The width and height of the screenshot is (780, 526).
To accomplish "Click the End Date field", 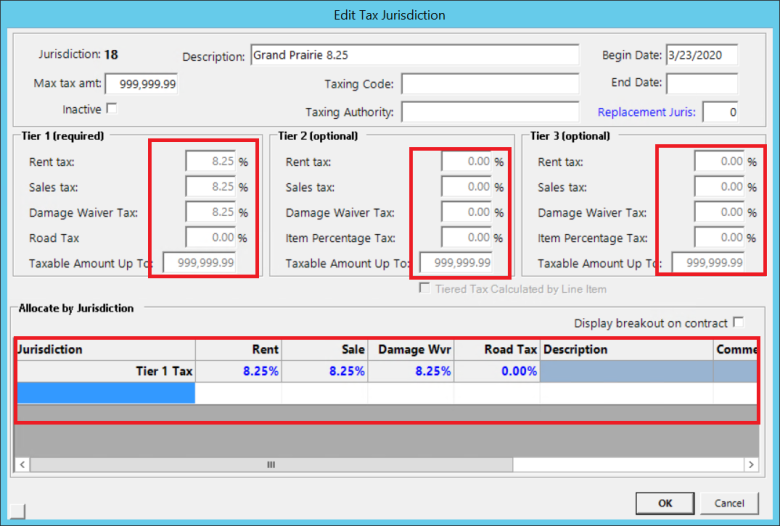I will [x=701, y=83].
